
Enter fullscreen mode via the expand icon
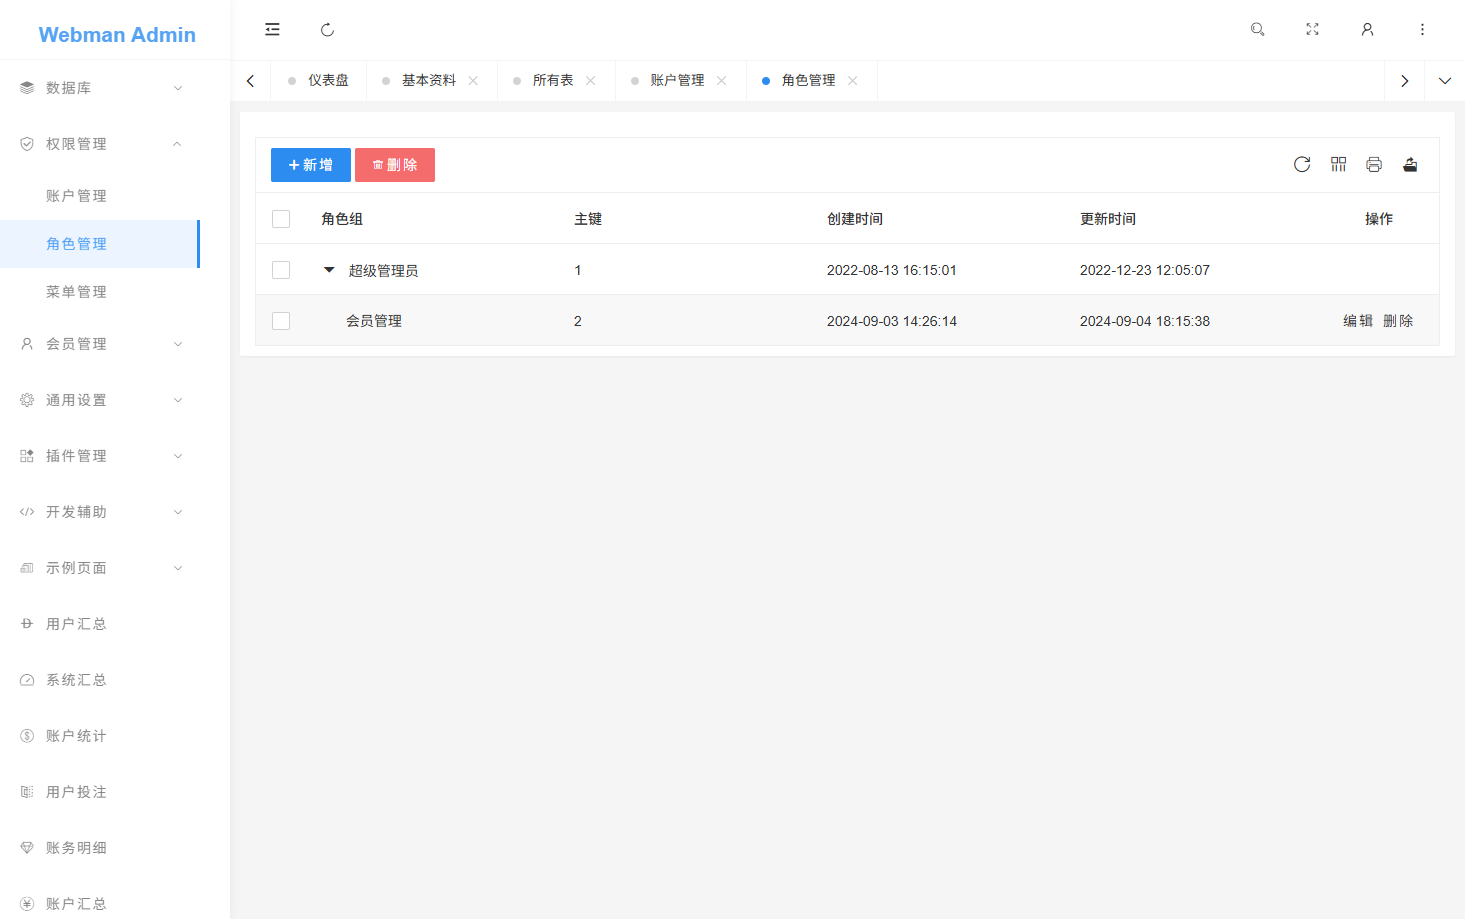tap(1312, 29)
